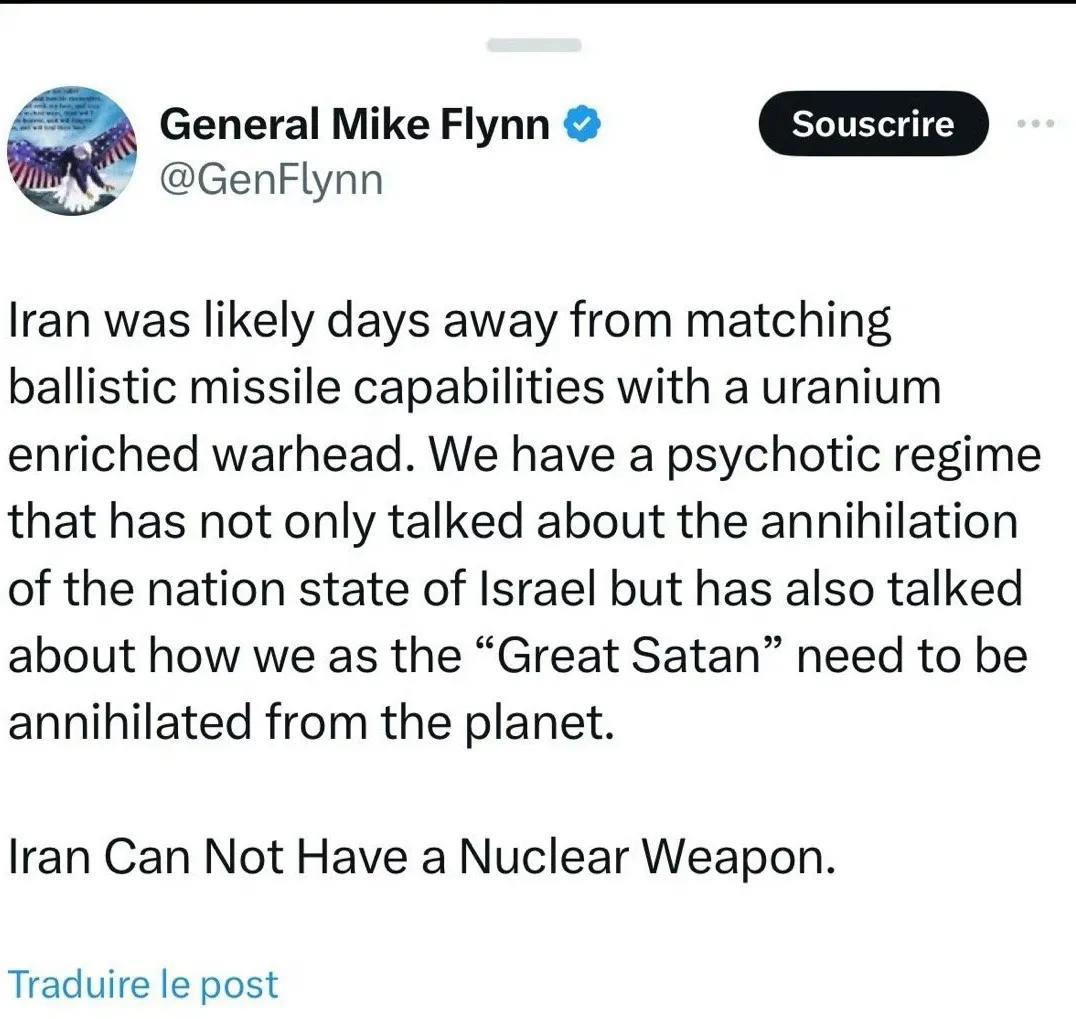
Task: Click the @GenFlynn handle
Action: pyautogui.click(x=271, y=180)
